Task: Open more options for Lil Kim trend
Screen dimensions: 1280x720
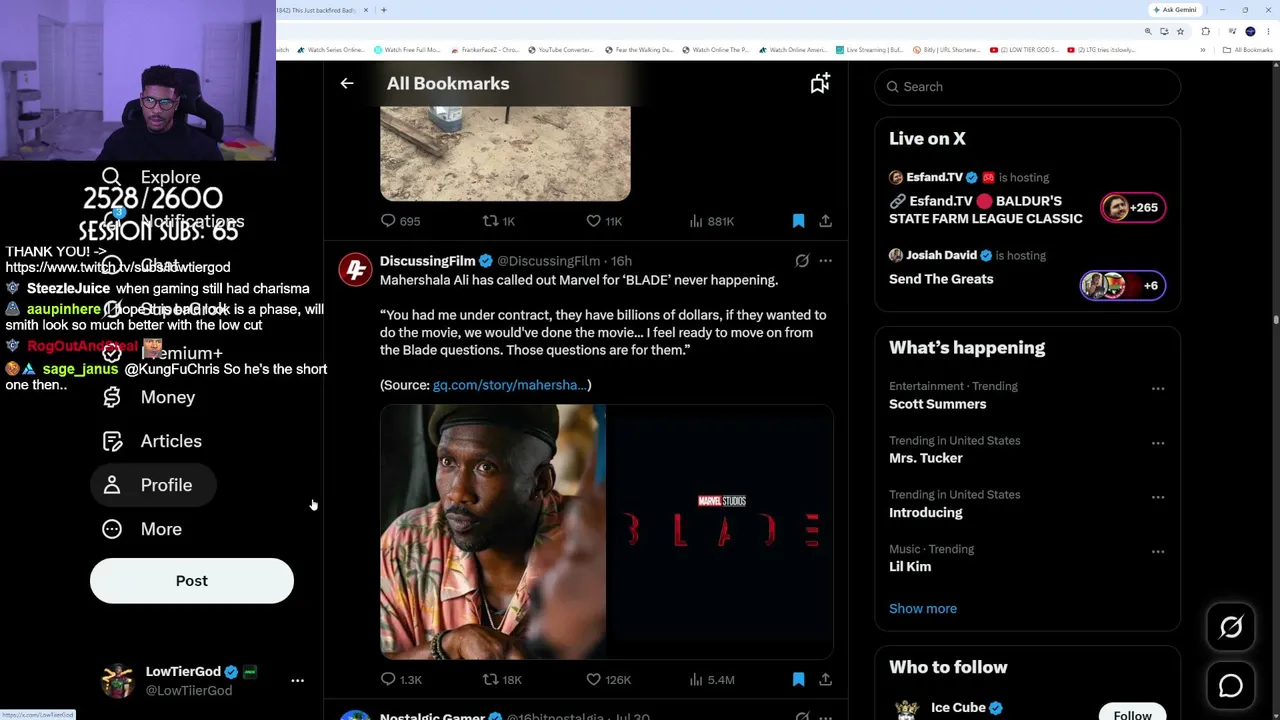Action: (1158, 551)
